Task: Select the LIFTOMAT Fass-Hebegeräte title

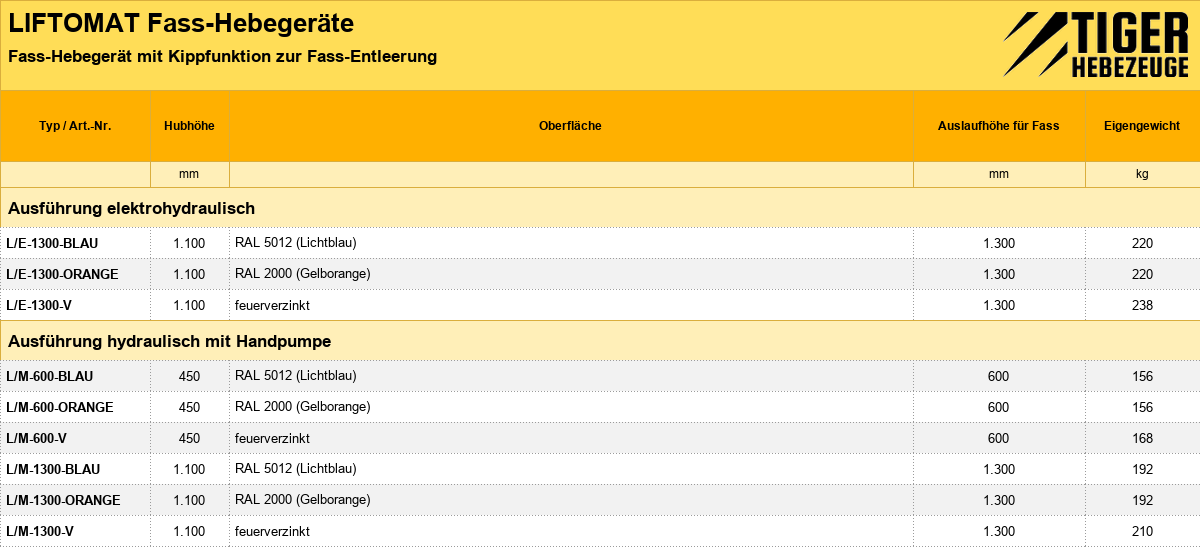Action: pos(181,22)
